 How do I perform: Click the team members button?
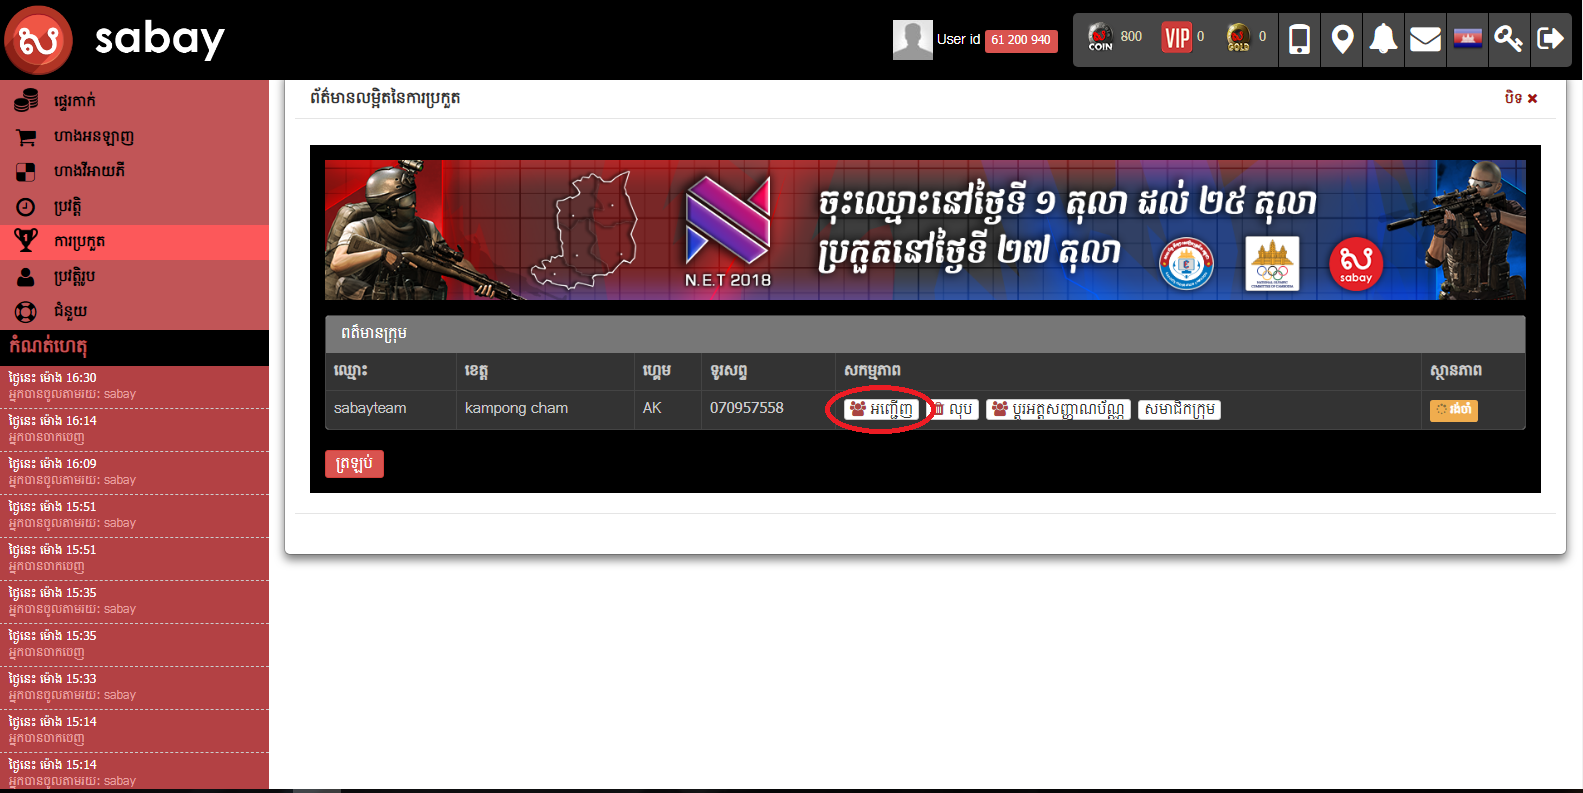tap(1179, 409)
